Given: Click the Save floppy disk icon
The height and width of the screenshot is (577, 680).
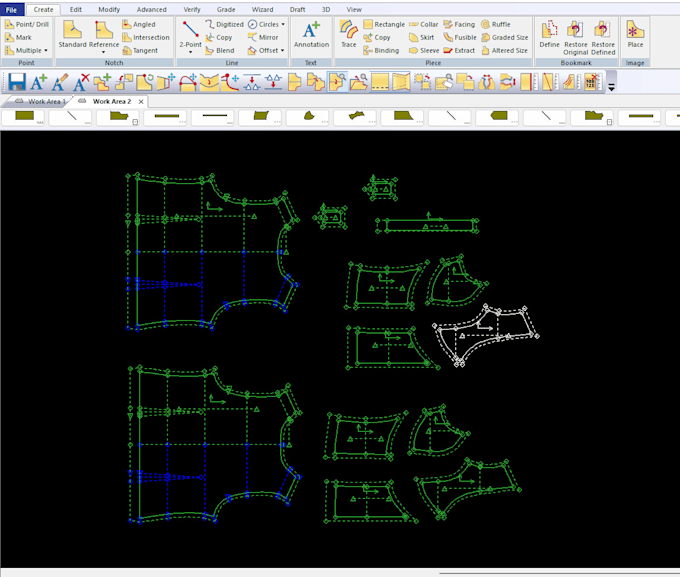Looking at the screenshot, I should coord(16,82).
